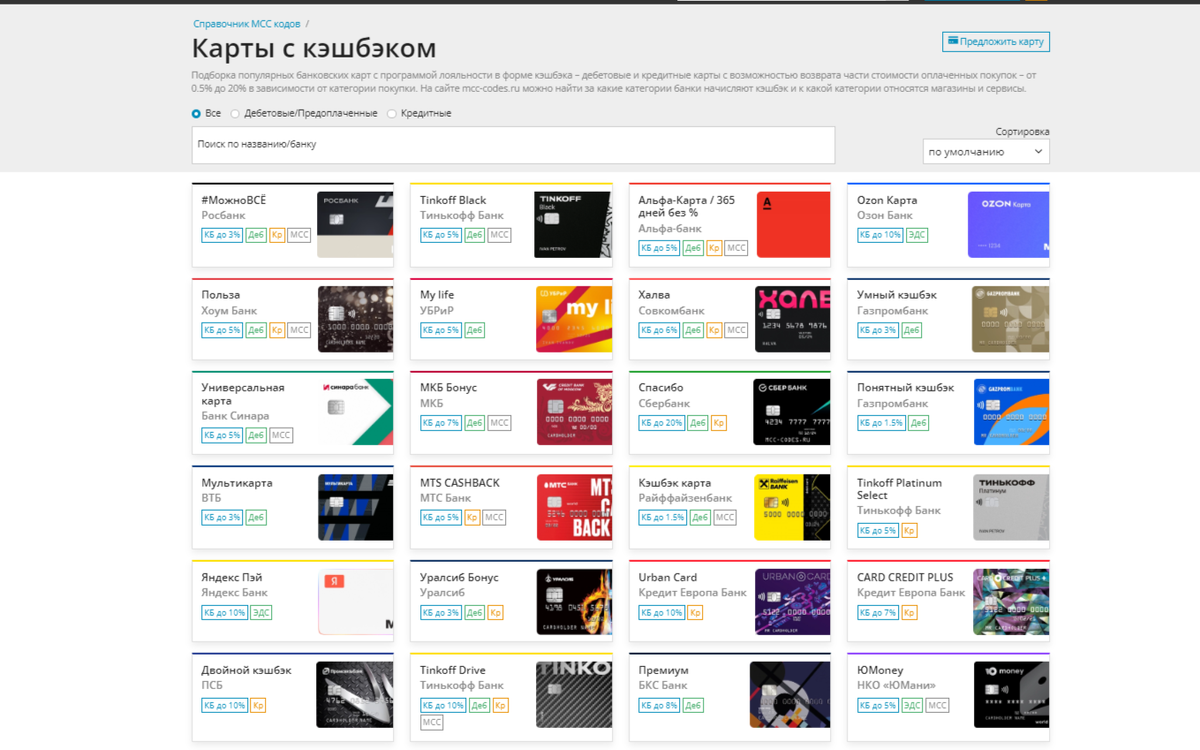Open the 'Tinkoff Black' card title
1200x750 pixels.
coord(453,200)
